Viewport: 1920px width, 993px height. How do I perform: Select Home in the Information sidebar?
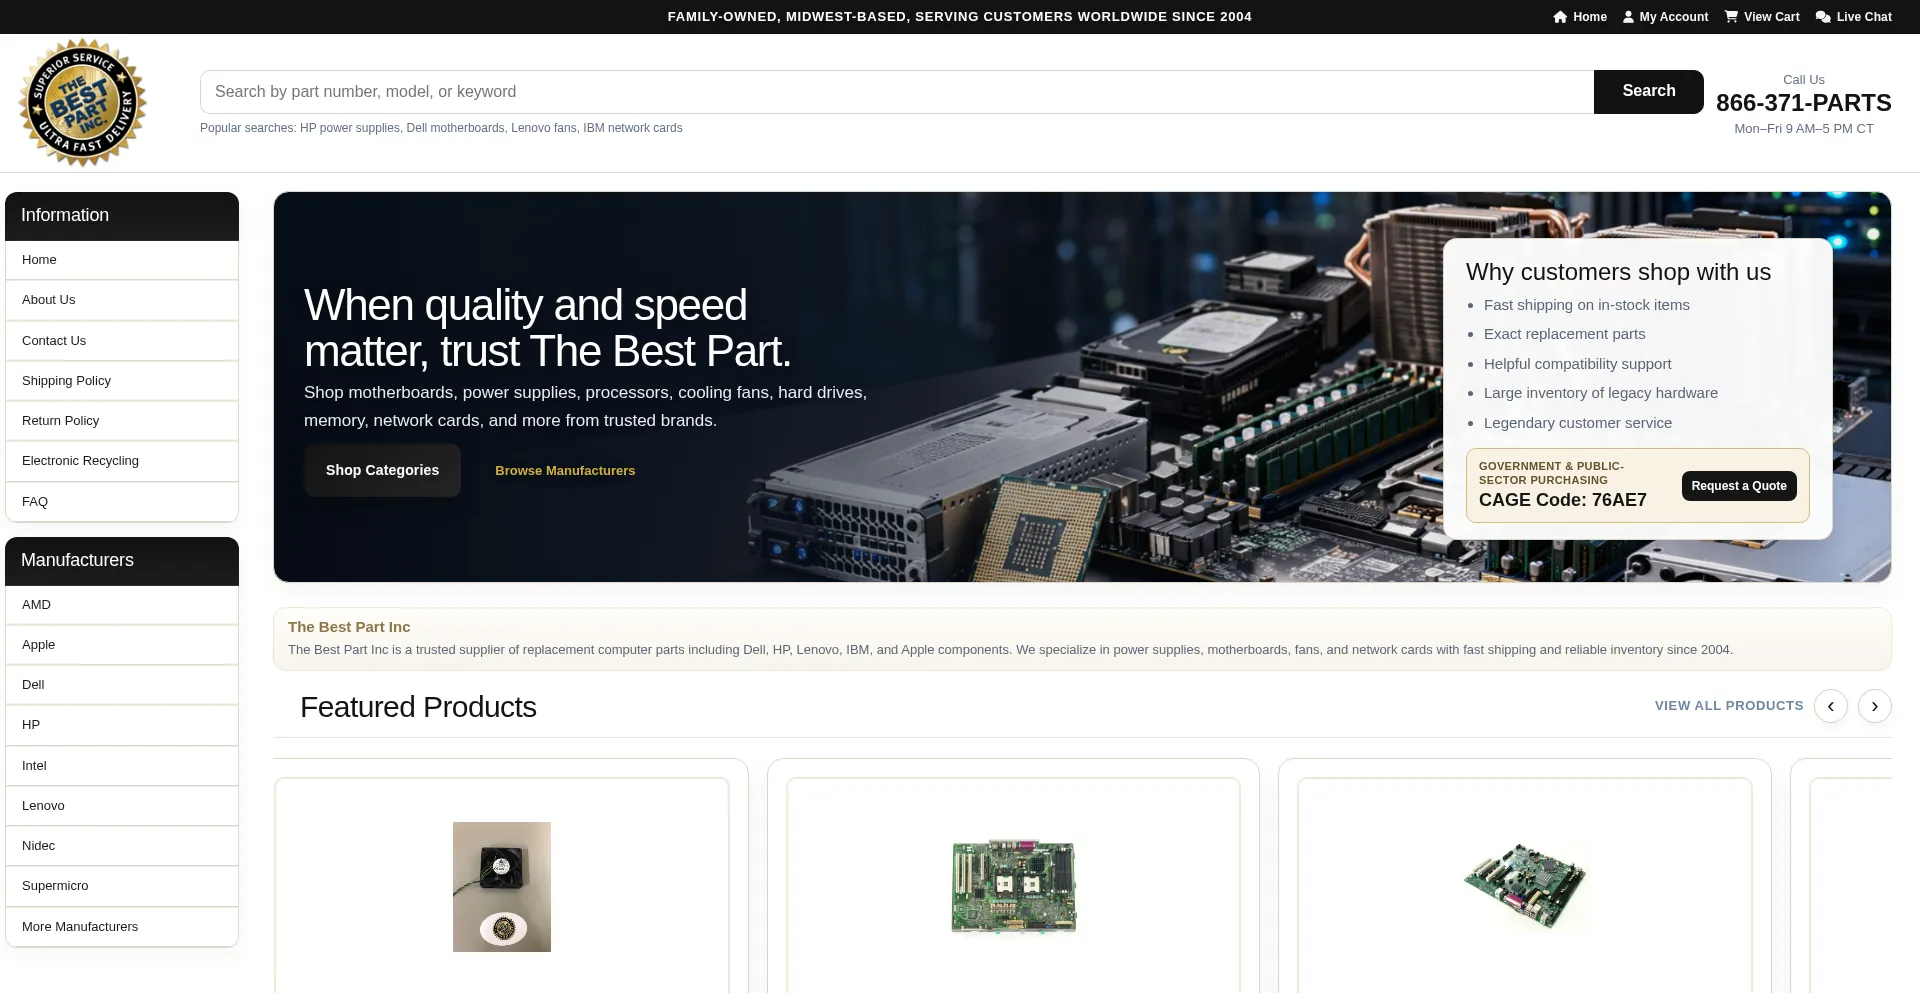click(122, 260)
